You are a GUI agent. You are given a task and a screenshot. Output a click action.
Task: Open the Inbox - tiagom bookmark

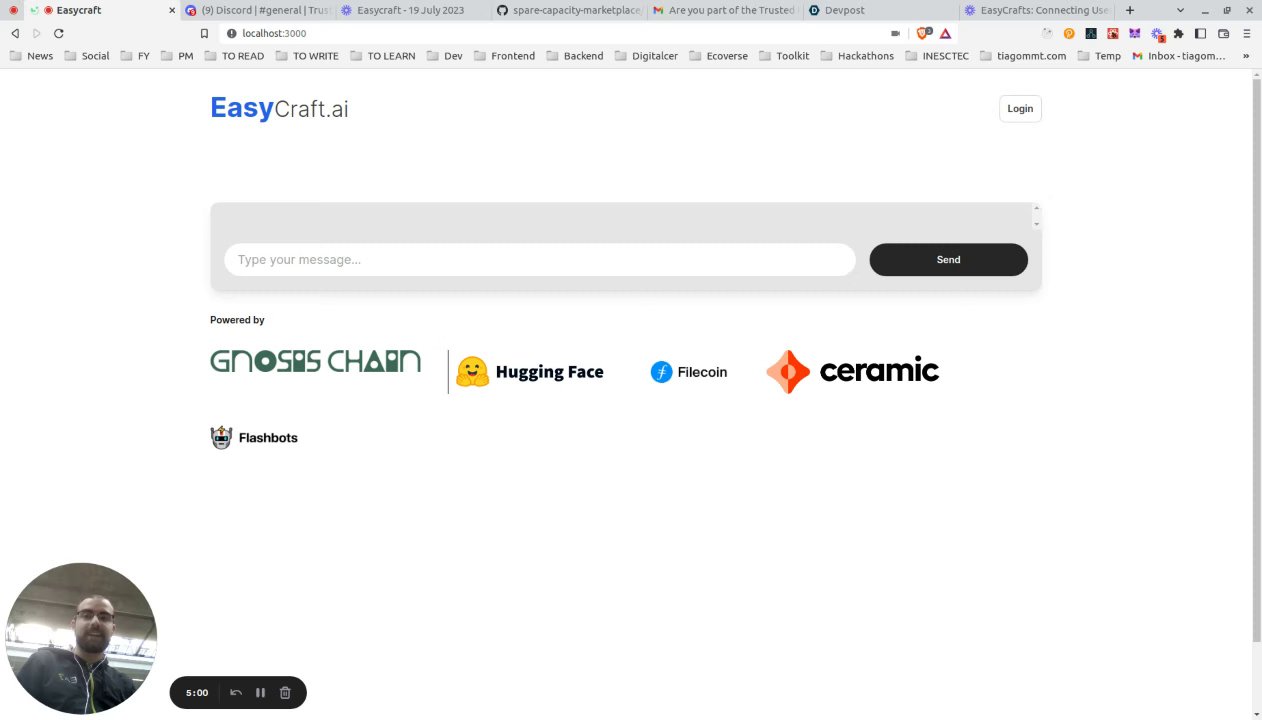pyautogui.click(x=1179, y=56)
